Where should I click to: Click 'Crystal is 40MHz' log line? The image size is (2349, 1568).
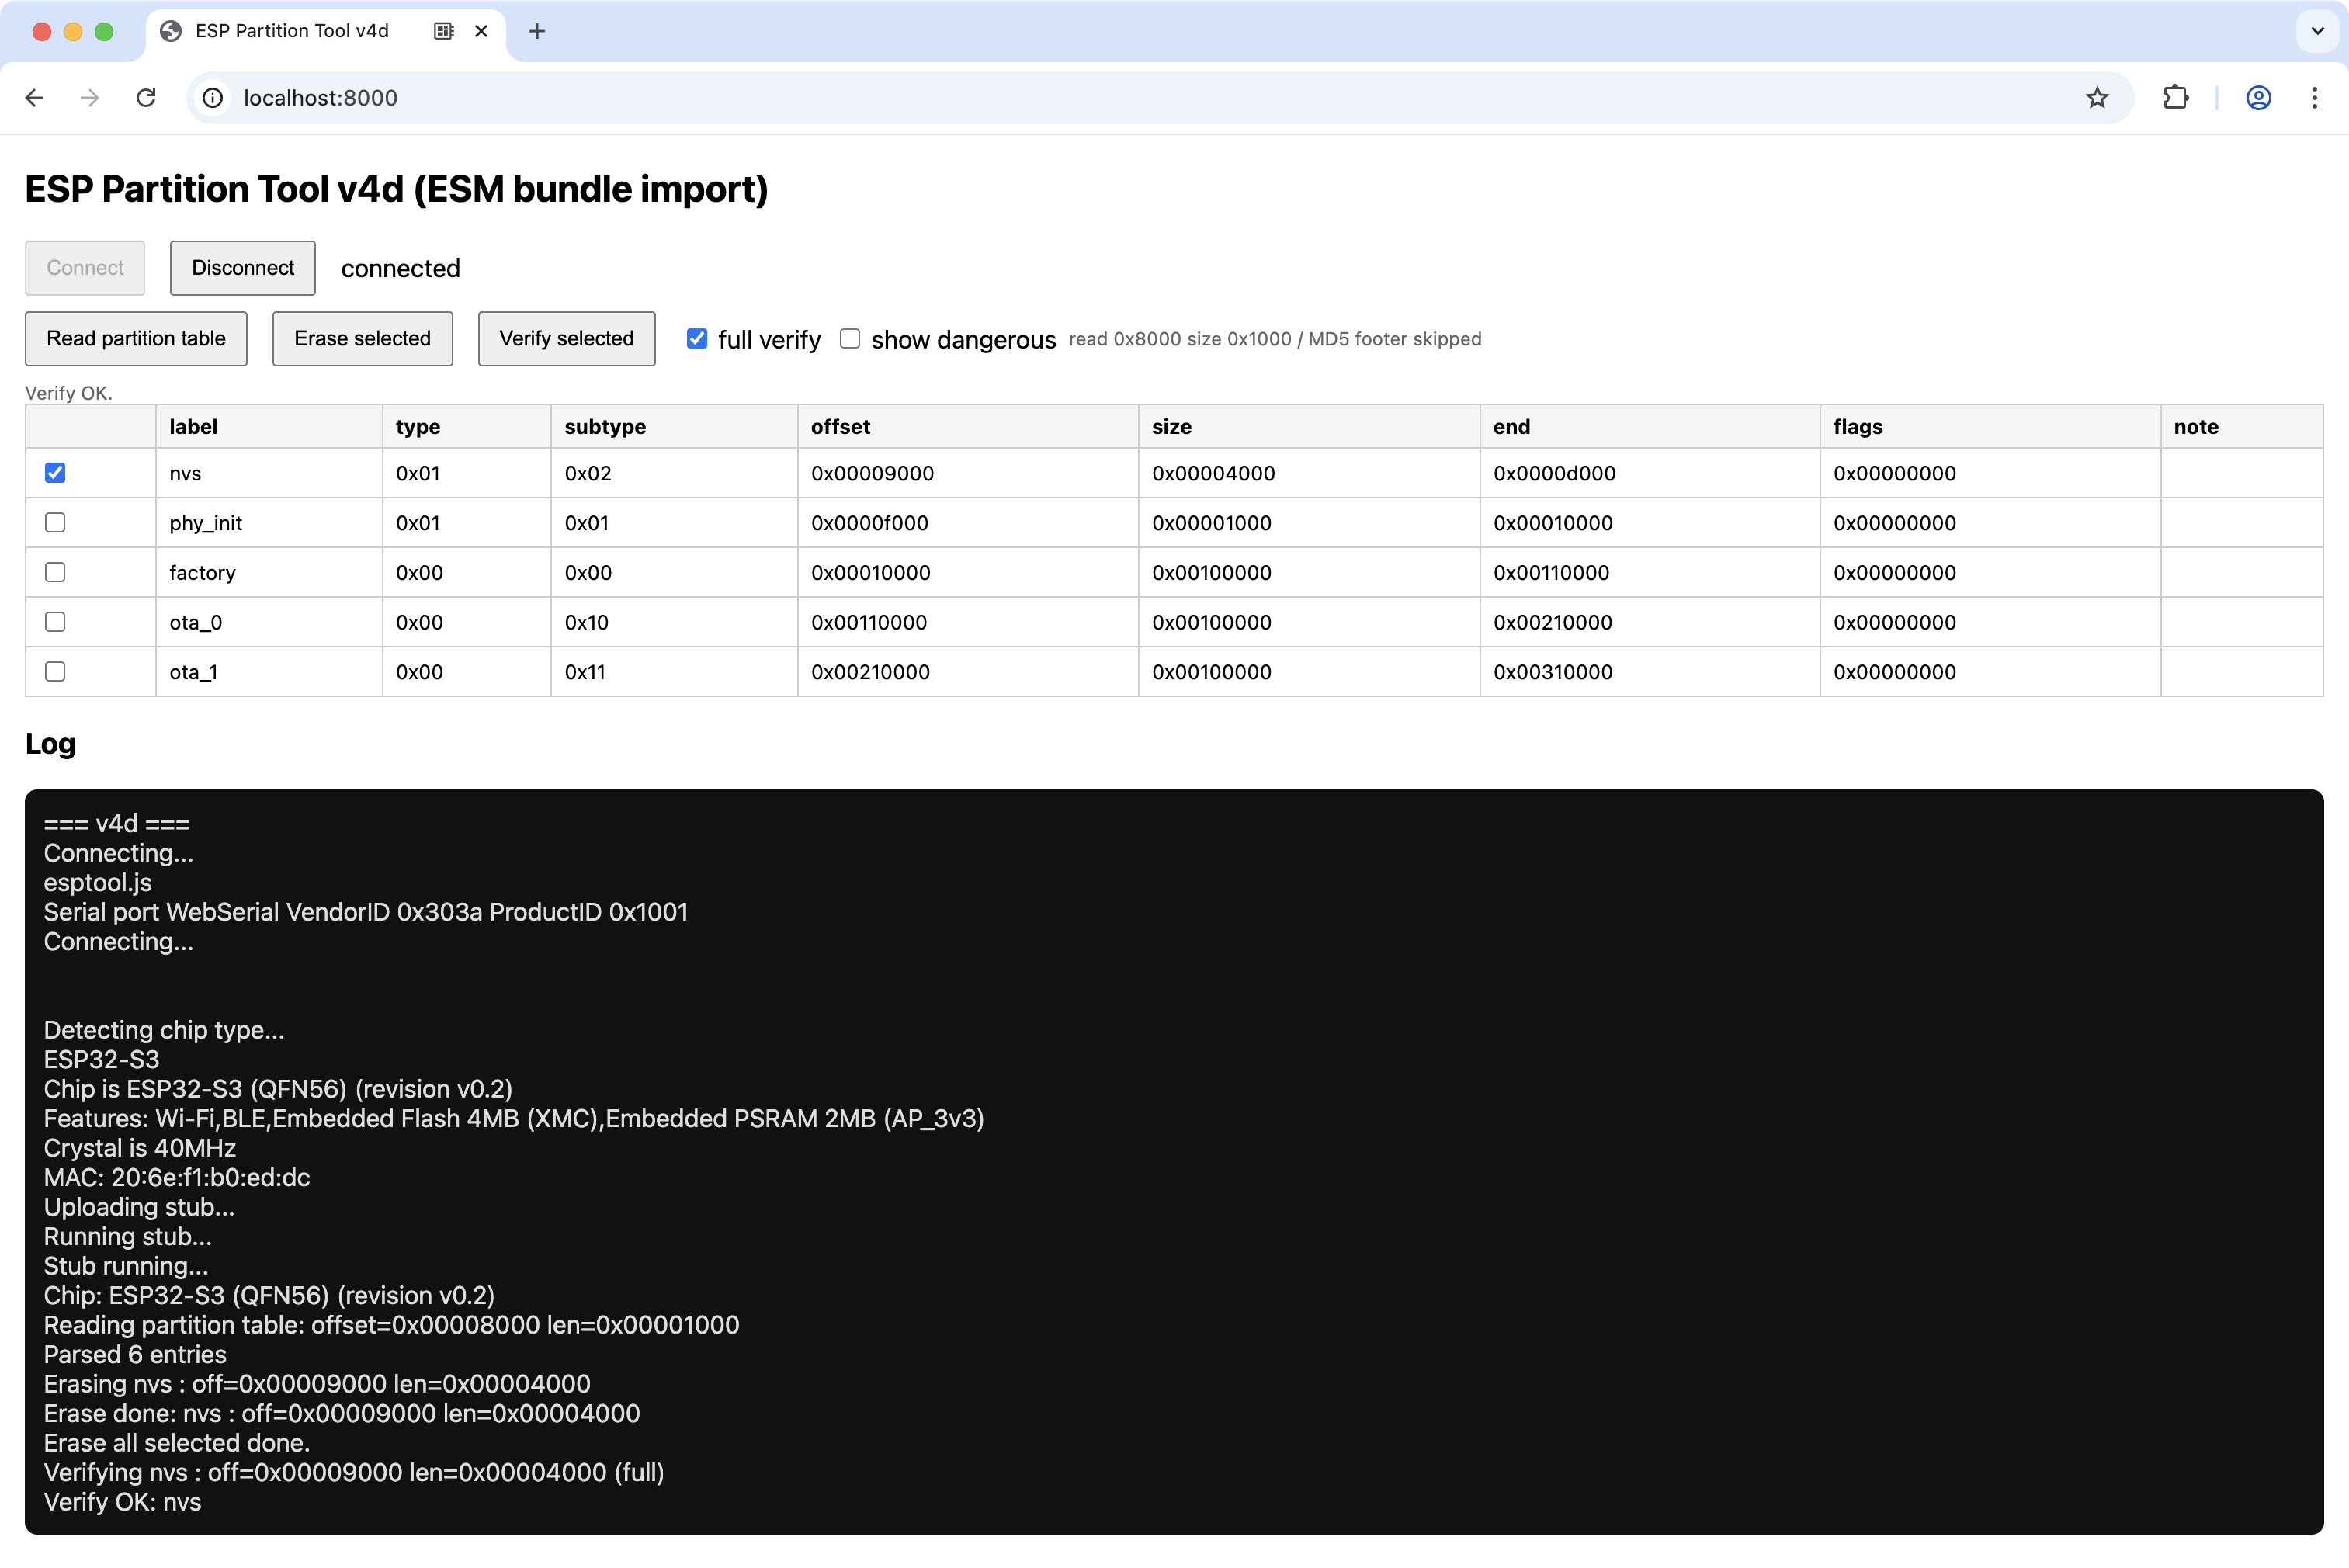tap(139, 1148)
